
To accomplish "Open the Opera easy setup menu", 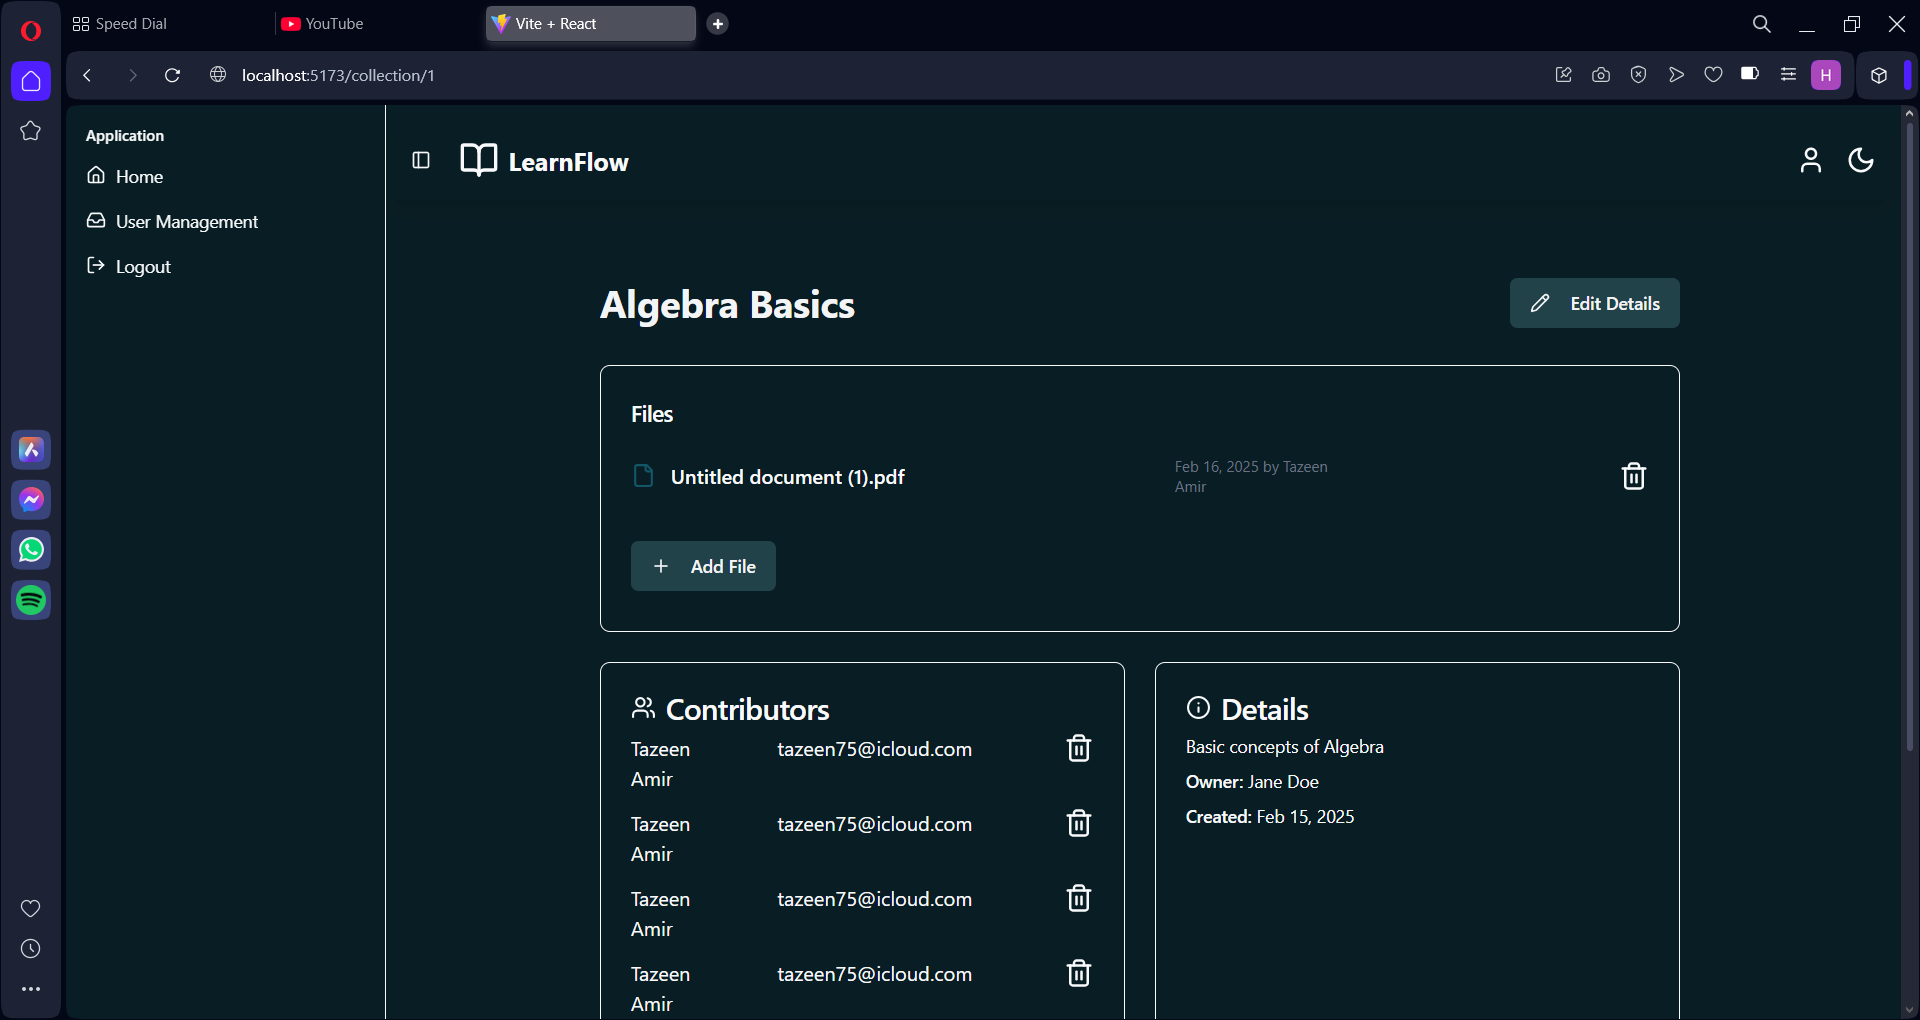I will click(x=1788, y=75).
